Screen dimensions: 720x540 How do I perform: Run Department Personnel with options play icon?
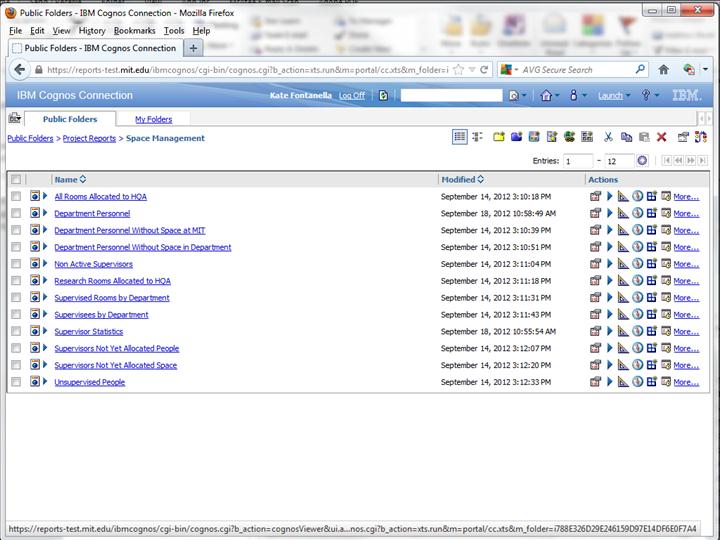click(609, 214)
